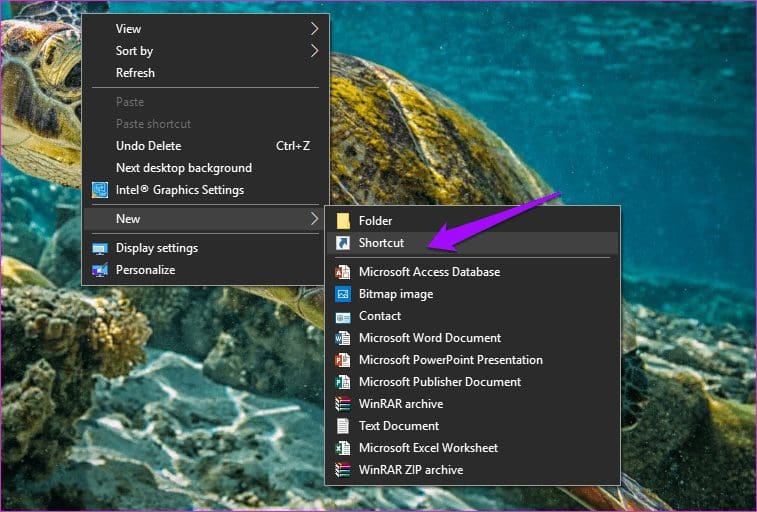This screenshot has height=512, width=757.
Task: Expand the Sort by submenu arrow
Action: pos(314,51)
